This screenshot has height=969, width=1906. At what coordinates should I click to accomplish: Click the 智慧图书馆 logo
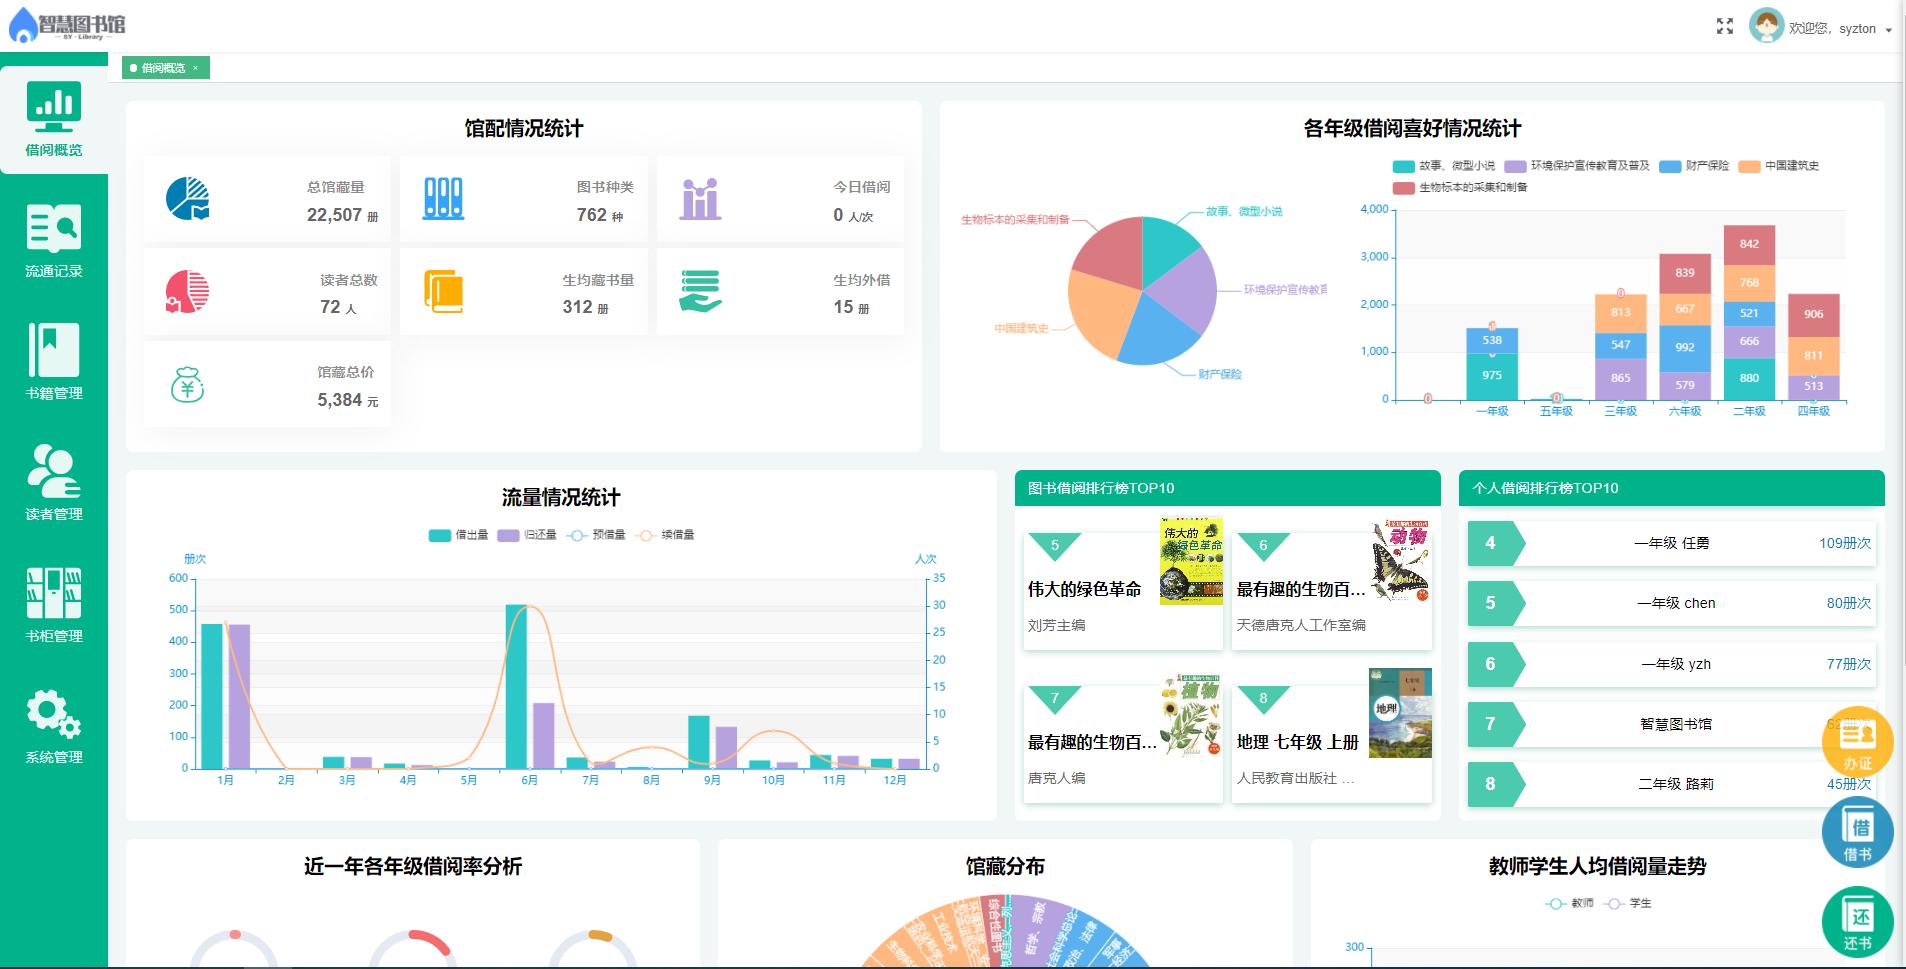(x=68, y=25)
